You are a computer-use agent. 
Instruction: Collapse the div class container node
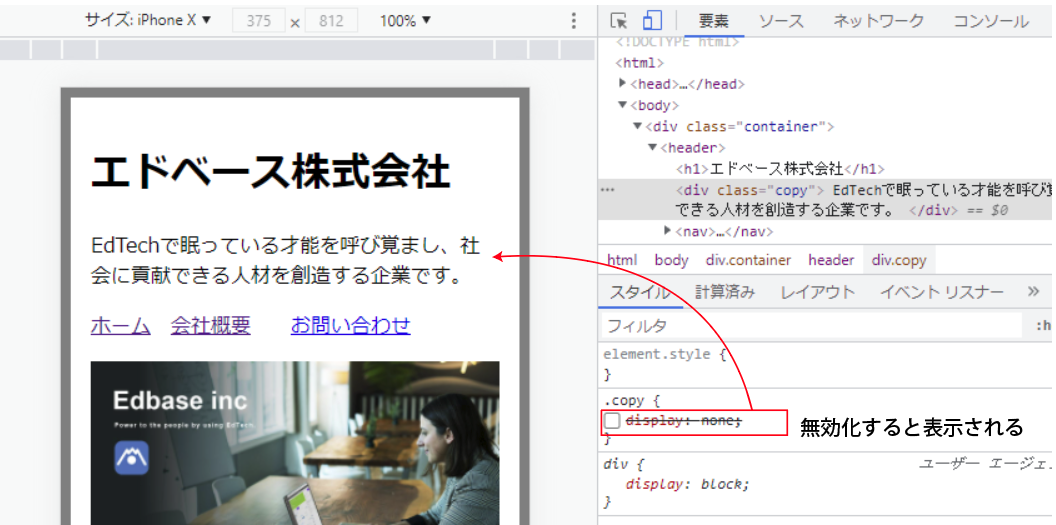click(637, 126)
